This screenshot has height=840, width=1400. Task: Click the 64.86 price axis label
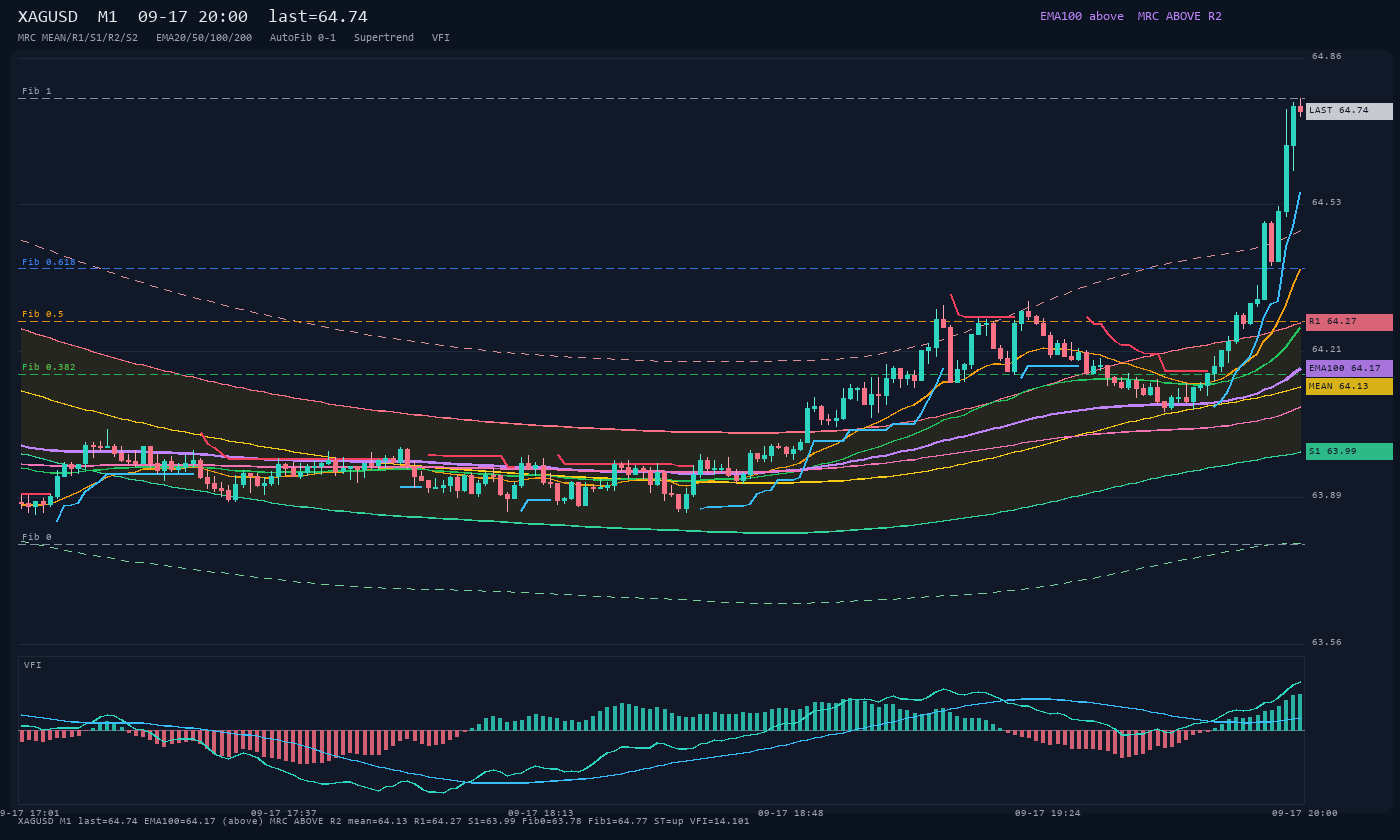pyautogui.click(x=1327, y=56)
